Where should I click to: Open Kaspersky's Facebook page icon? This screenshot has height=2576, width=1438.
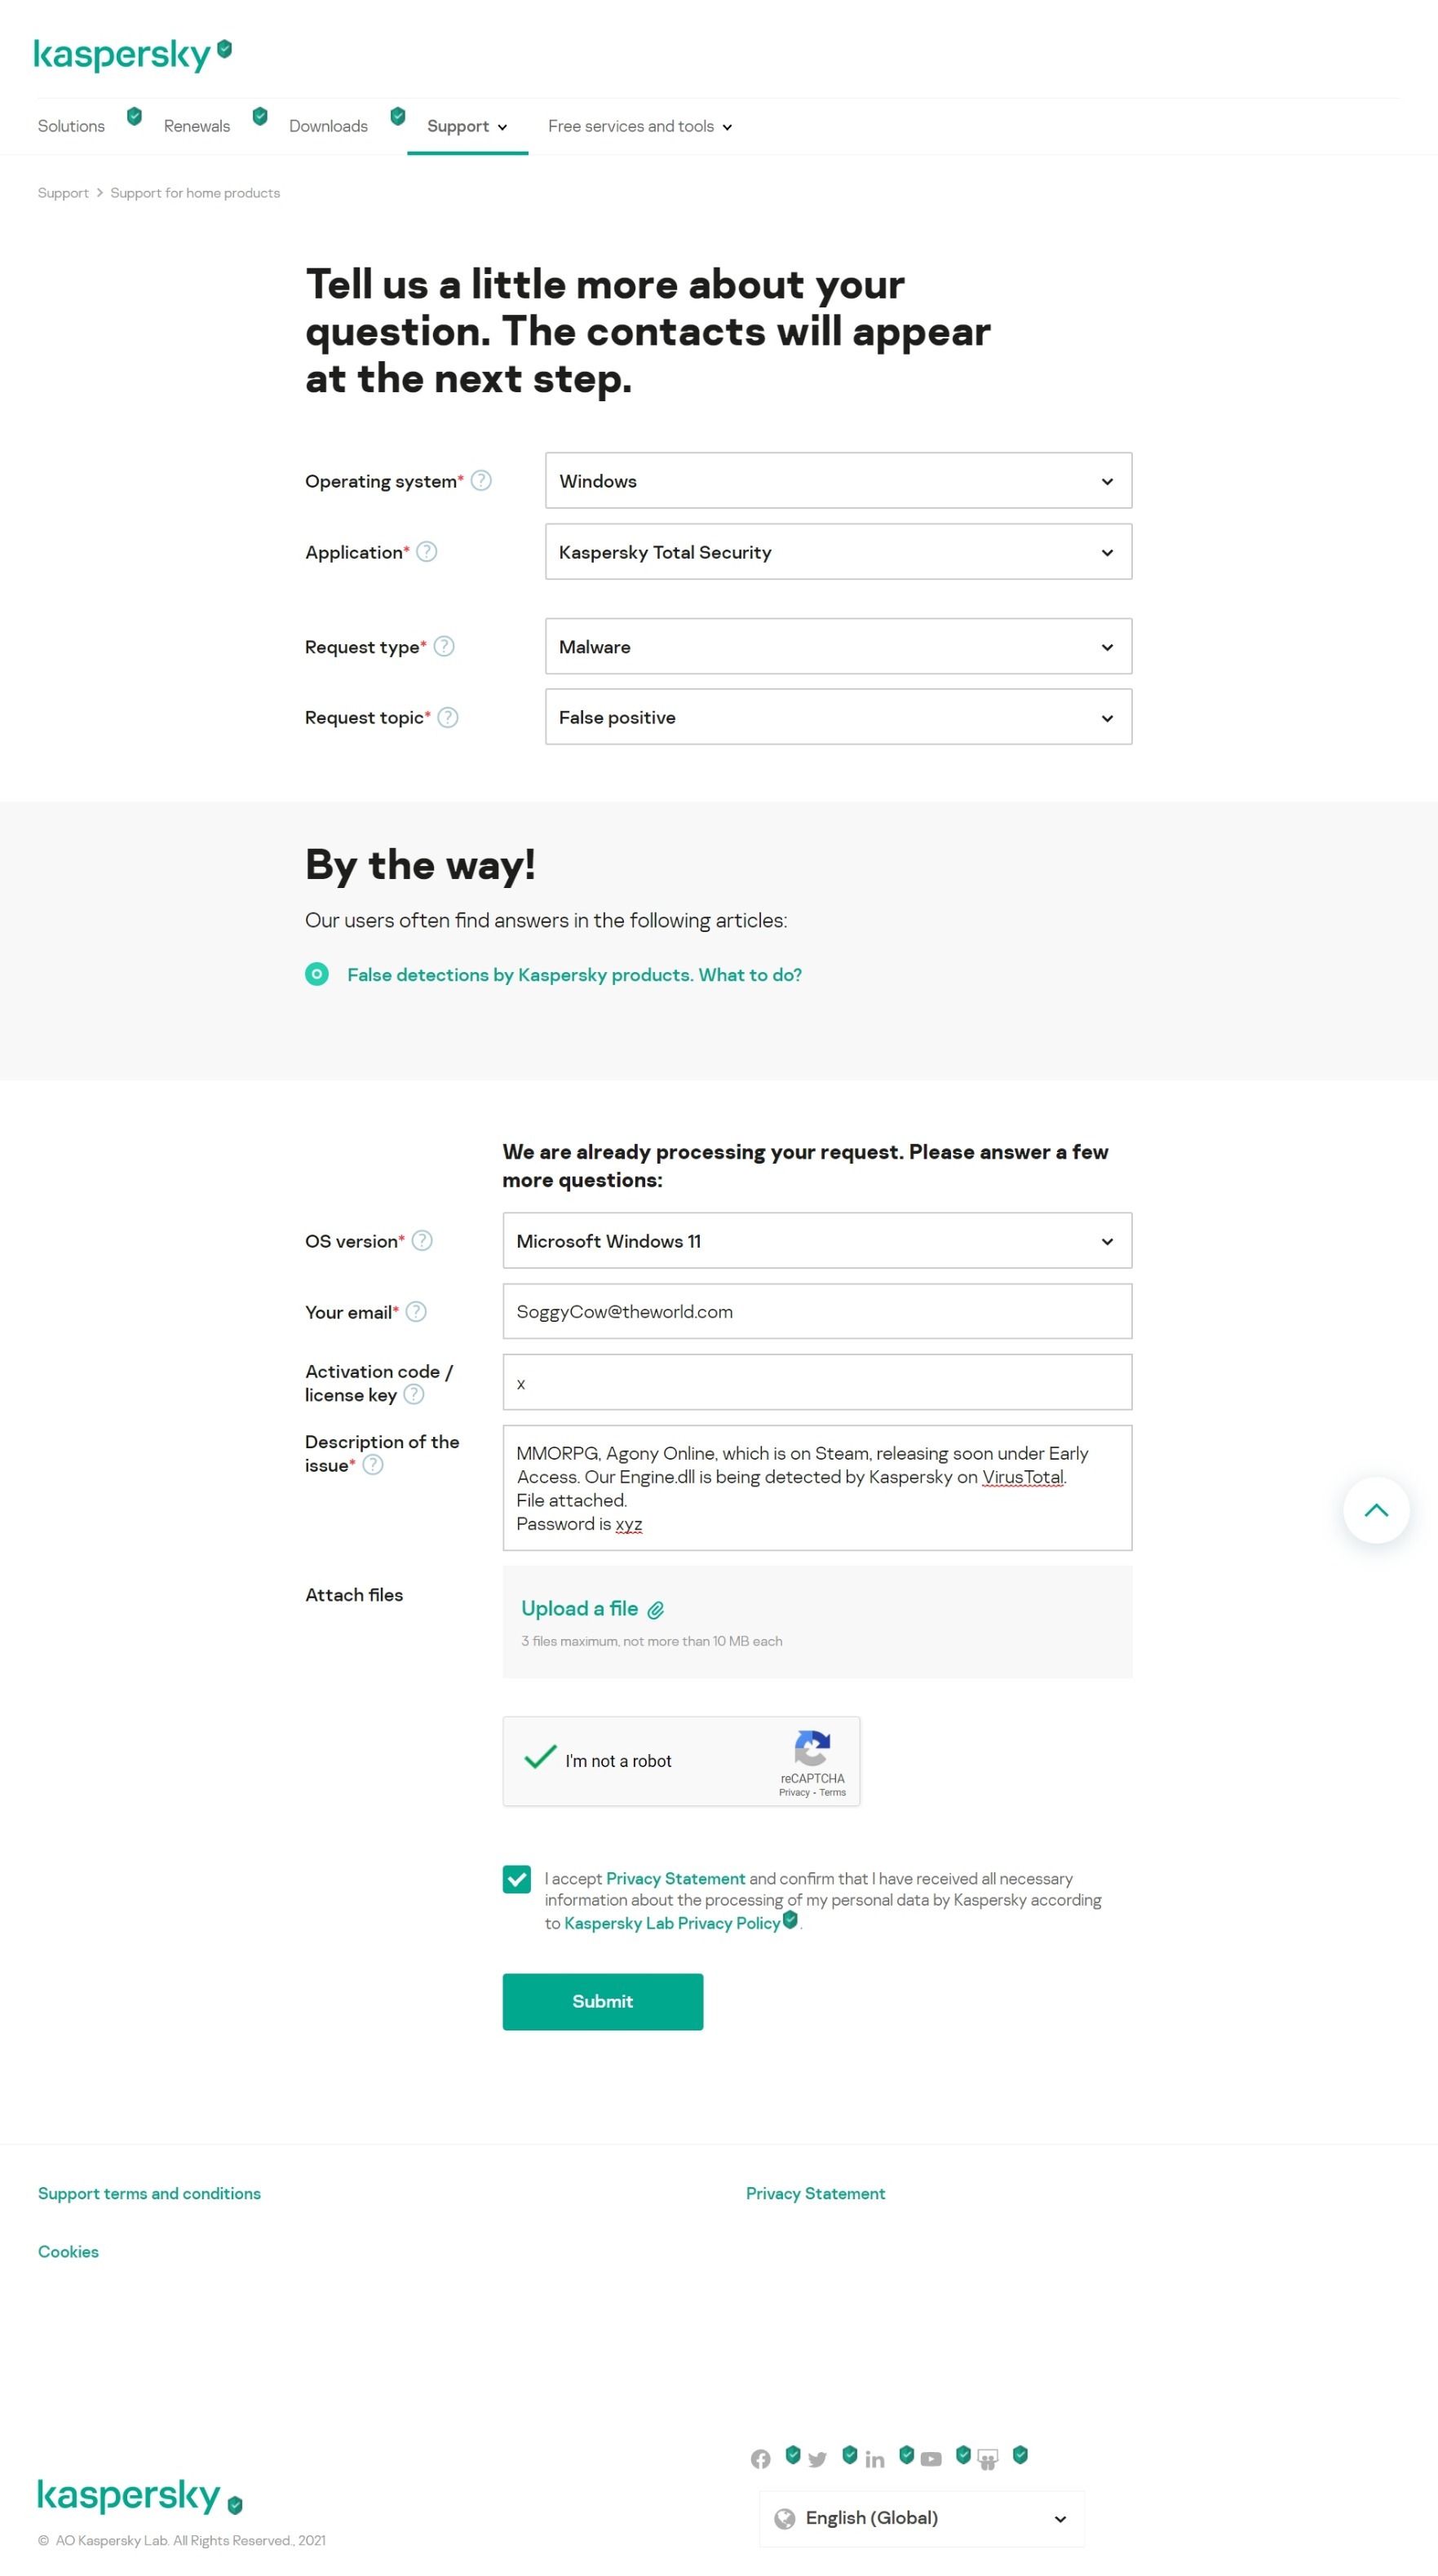(760, 2458)
